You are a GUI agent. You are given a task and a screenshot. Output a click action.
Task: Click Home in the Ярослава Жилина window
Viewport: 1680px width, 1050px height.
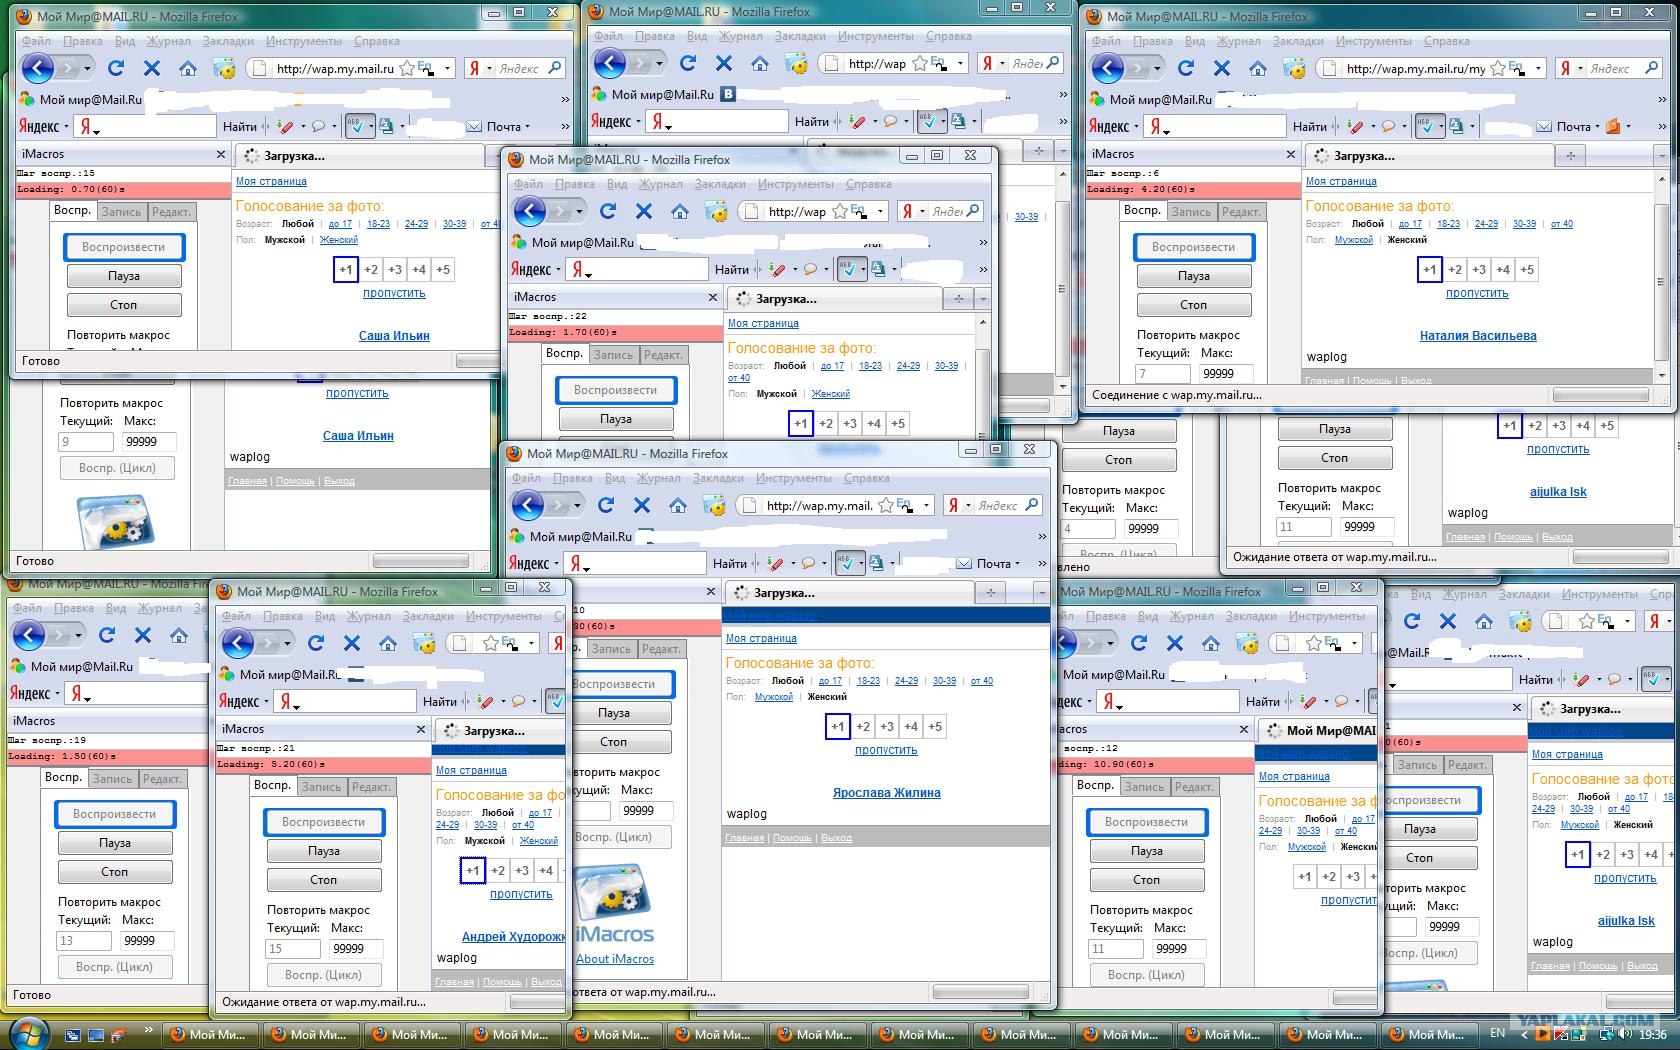[x=678, y=505]
